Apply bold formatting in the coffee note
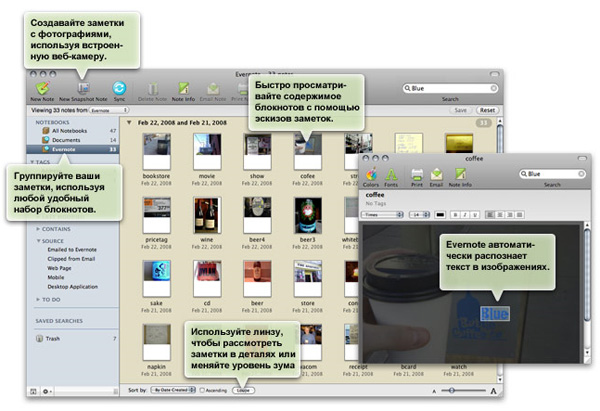This screenshot has height=411, width=600. pyautogui.click(x=455, y=215)
